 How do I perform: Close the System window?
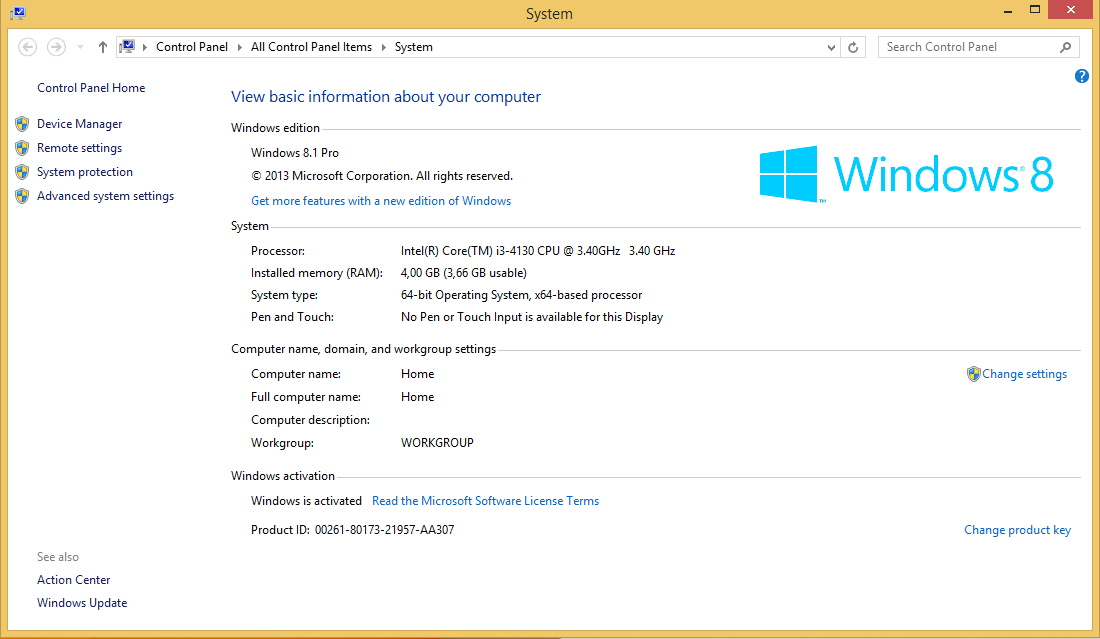[1071, 10]
